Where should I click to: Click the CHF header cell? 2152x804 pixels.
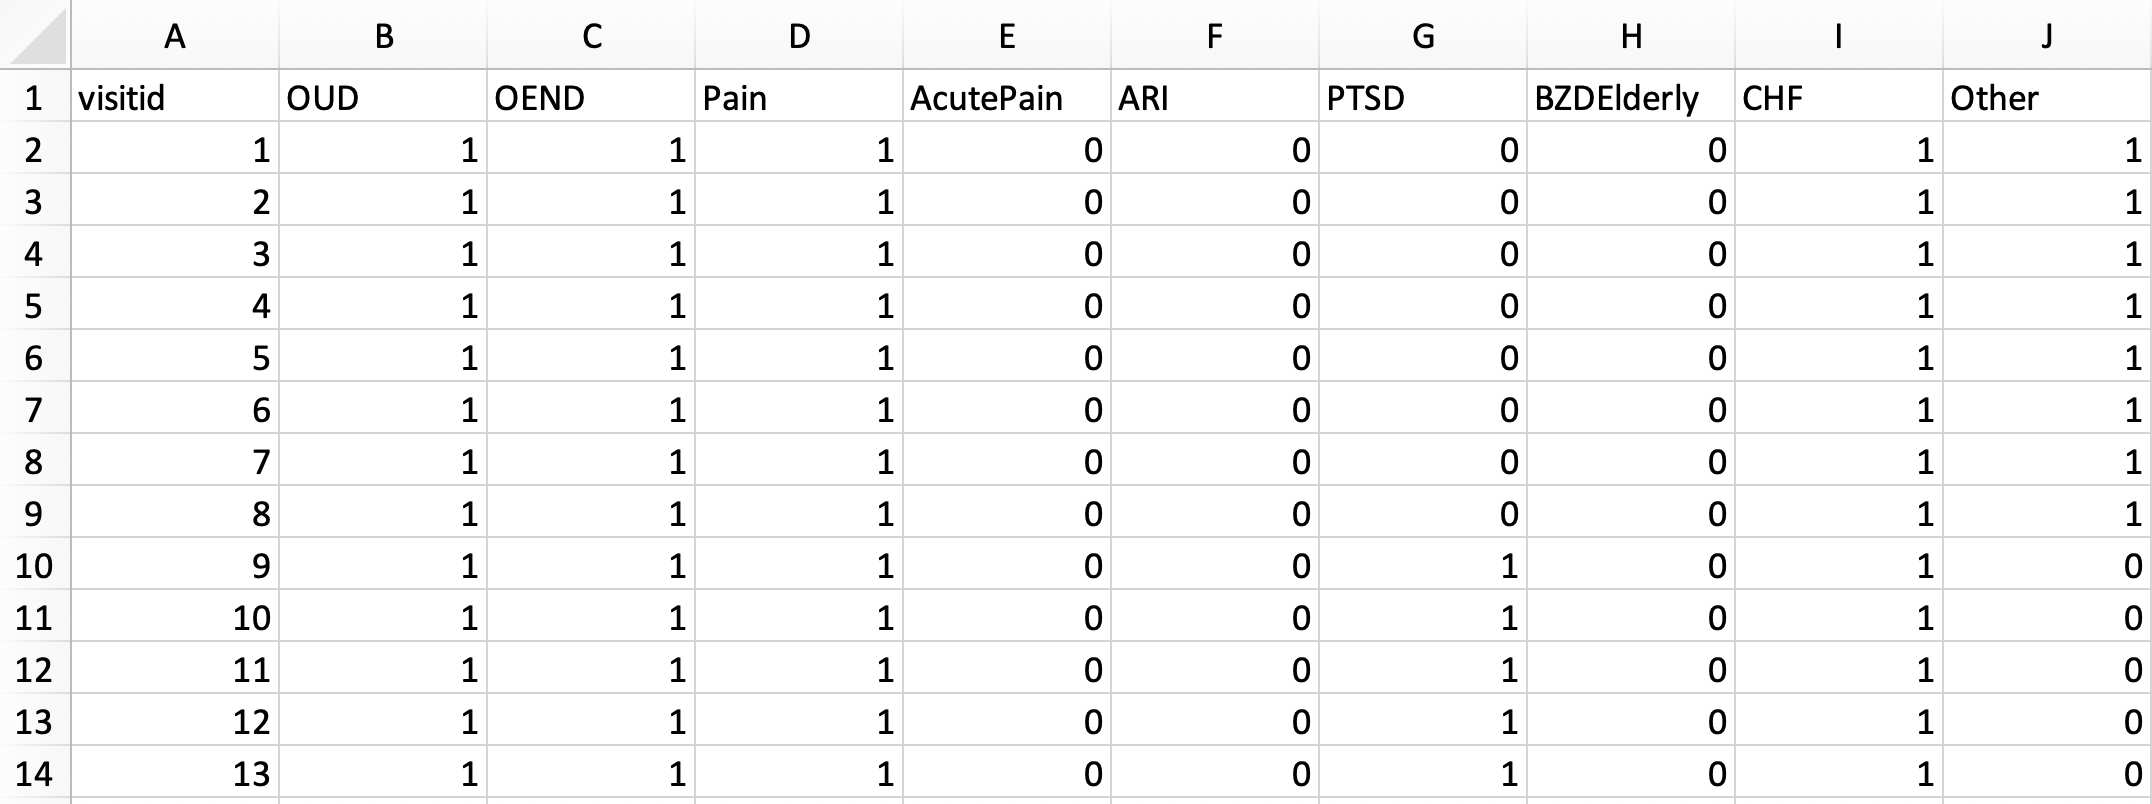tap(1839, 97)
